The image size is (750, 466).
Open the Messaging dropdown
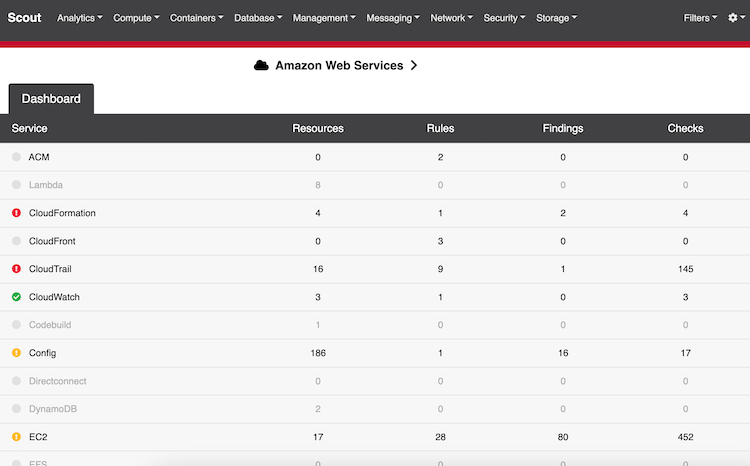(x=393, y=18)
